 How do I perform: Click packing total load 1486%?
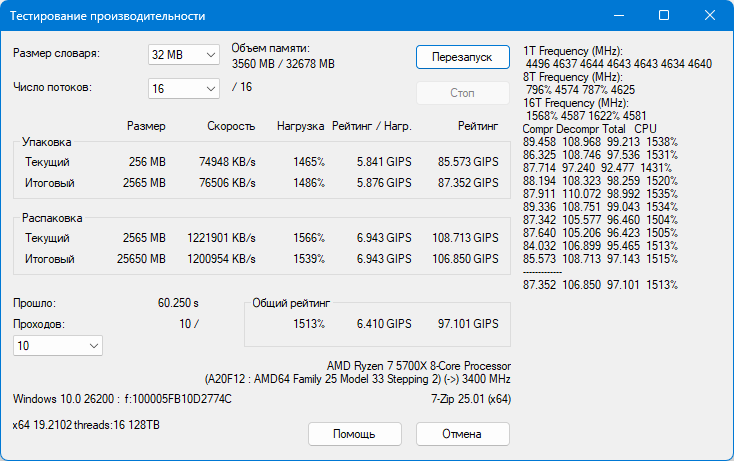309,183
